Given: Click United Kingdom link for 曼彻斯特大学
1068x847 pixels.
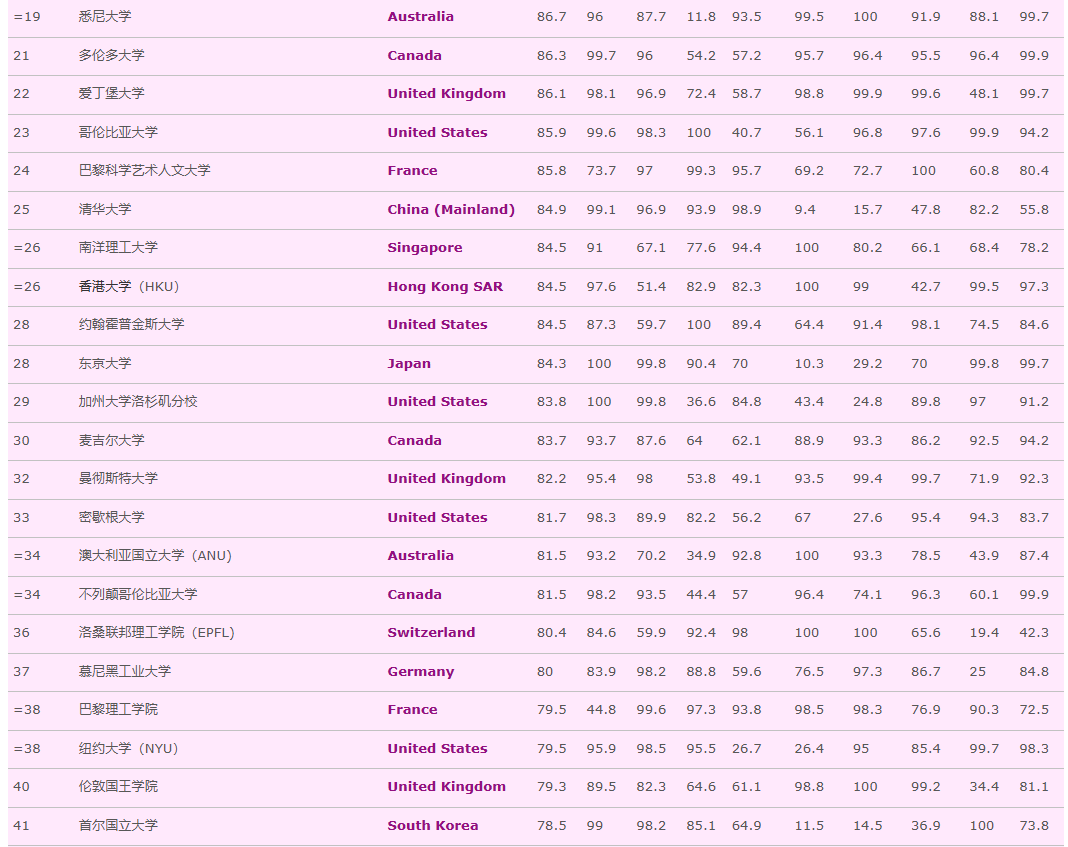Looking at the screenshot, I should pos(446,479).
